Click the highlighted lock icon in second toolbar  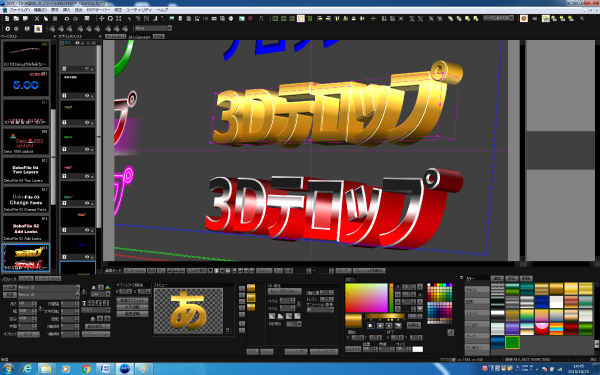(x=38, y=29)
